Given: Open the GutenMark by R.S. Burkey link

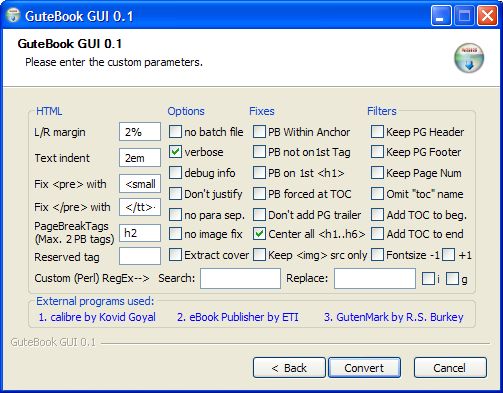Looking at the screenshot, I should click(x=394, y=317).
